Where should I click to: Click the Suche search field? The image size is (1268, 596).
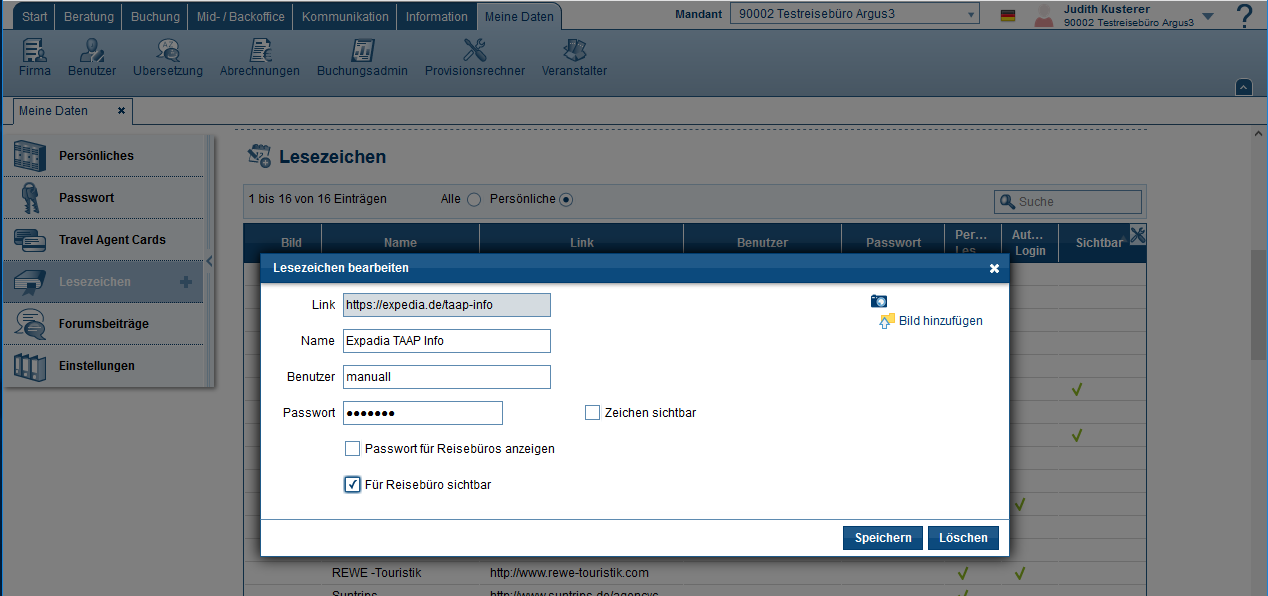pos(1068,202)
